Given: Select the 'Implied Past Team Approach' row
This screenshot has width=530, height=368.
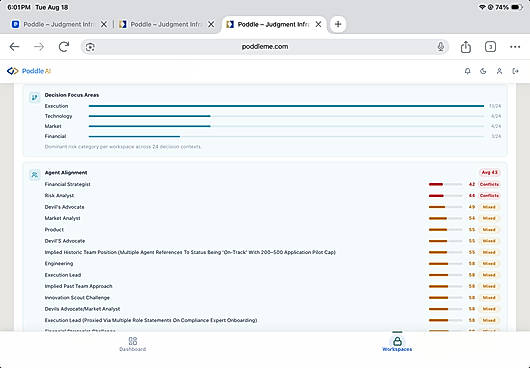Looking at the screenshot, I should coord(272,286).
